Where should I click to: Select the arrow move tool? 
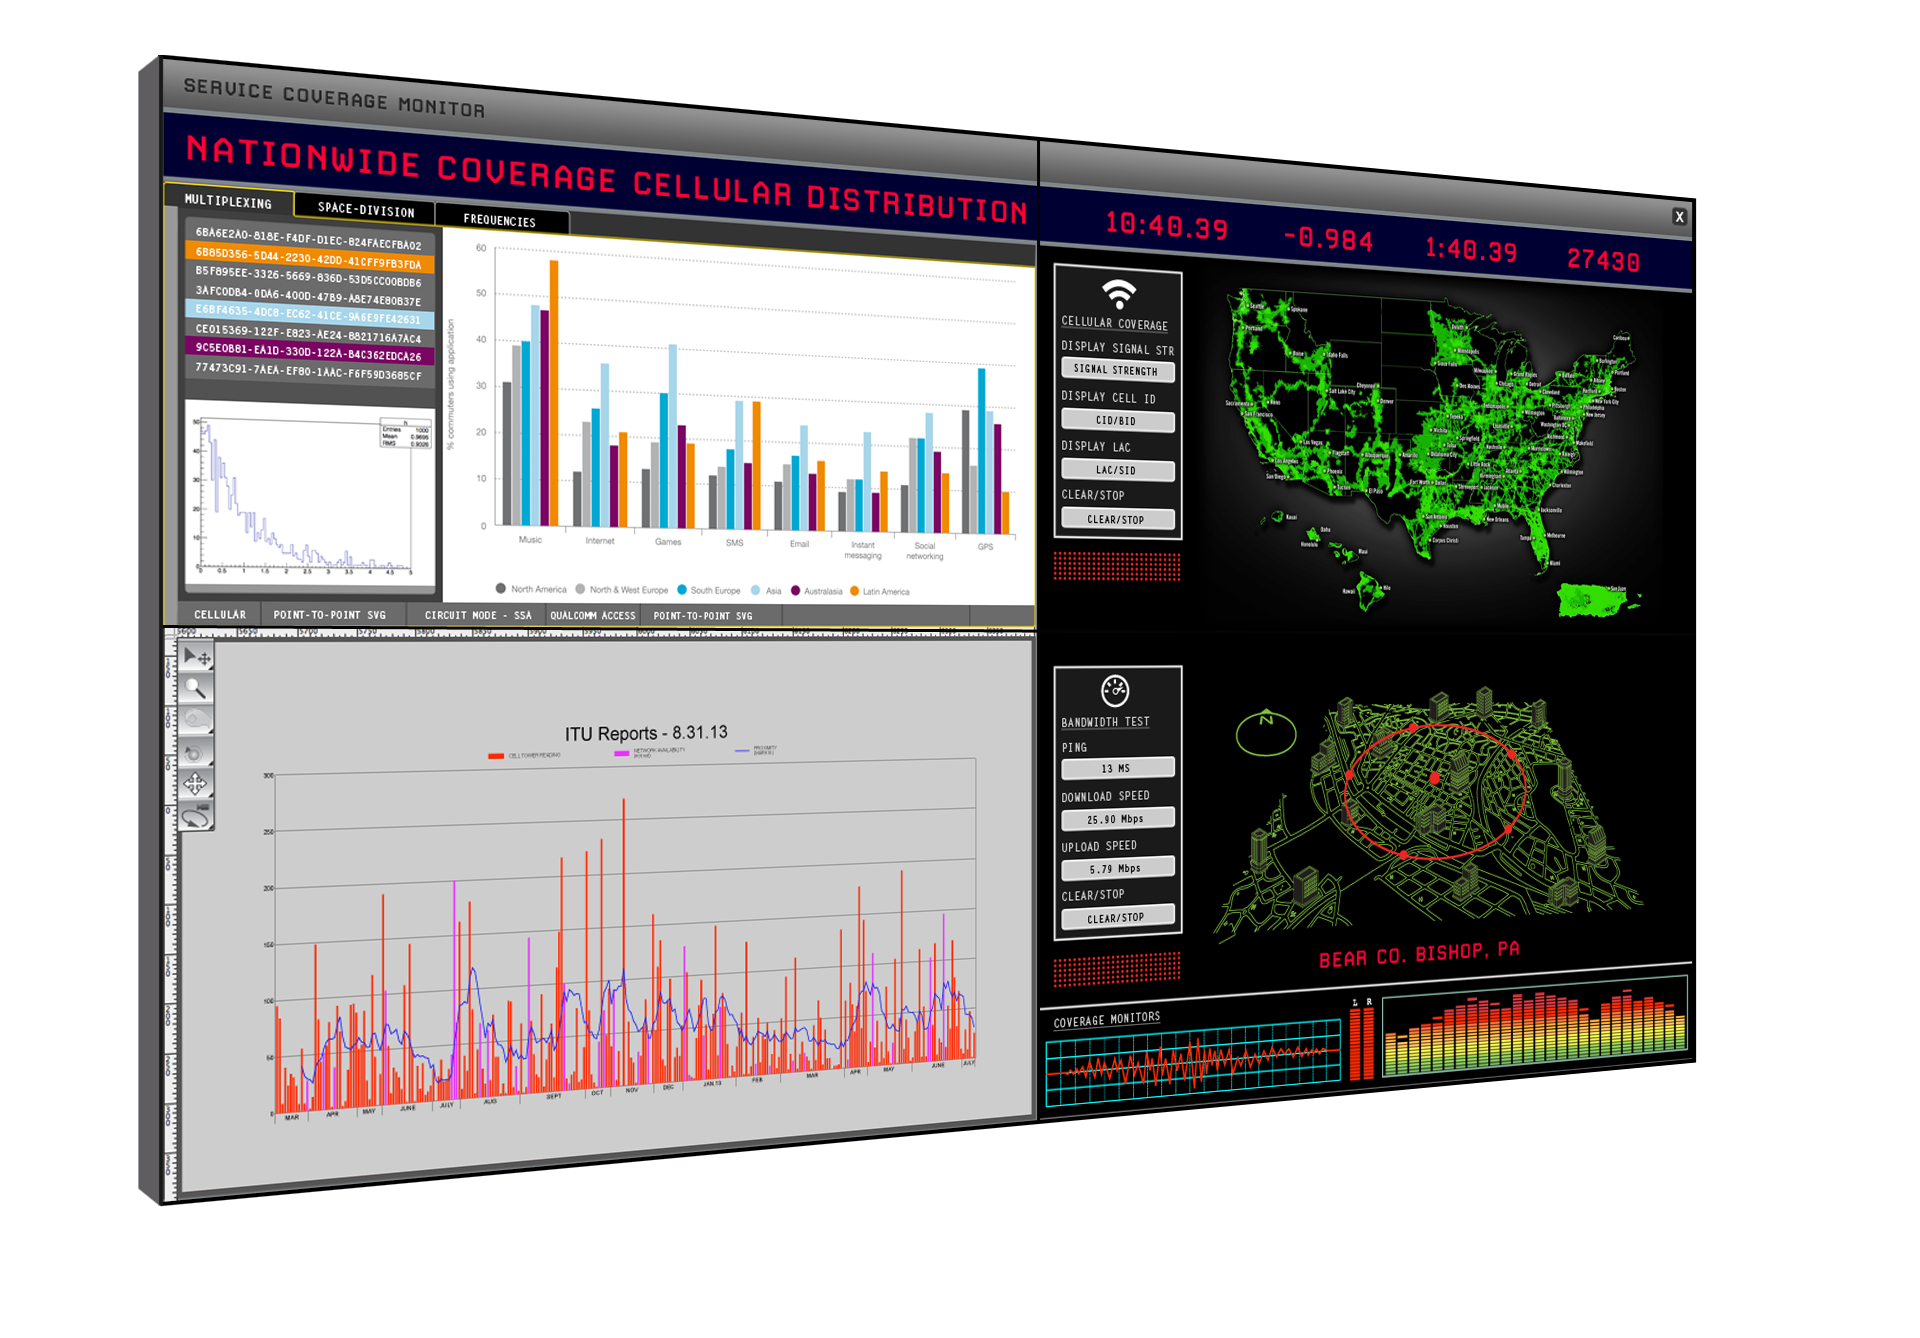197,657
